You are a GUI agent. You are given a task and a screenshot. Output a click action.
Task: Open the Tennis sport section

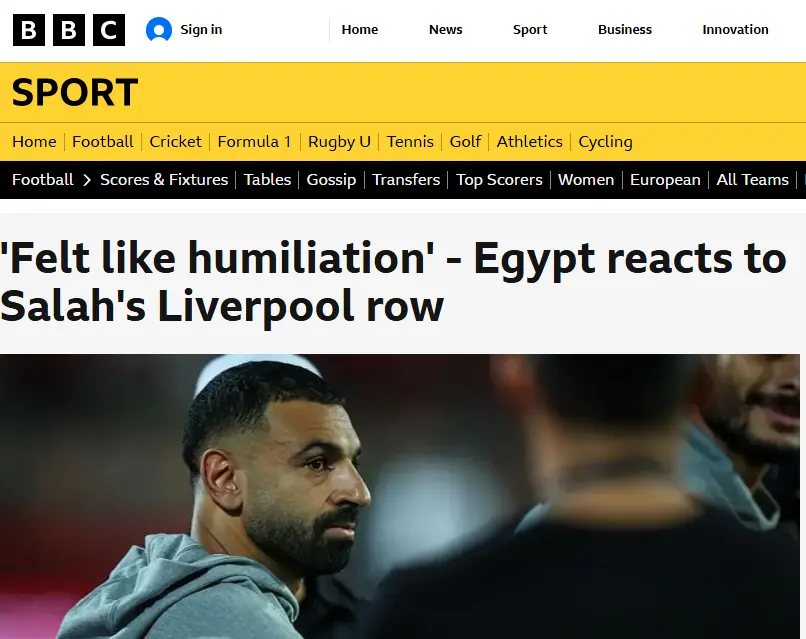click(410, 141)
